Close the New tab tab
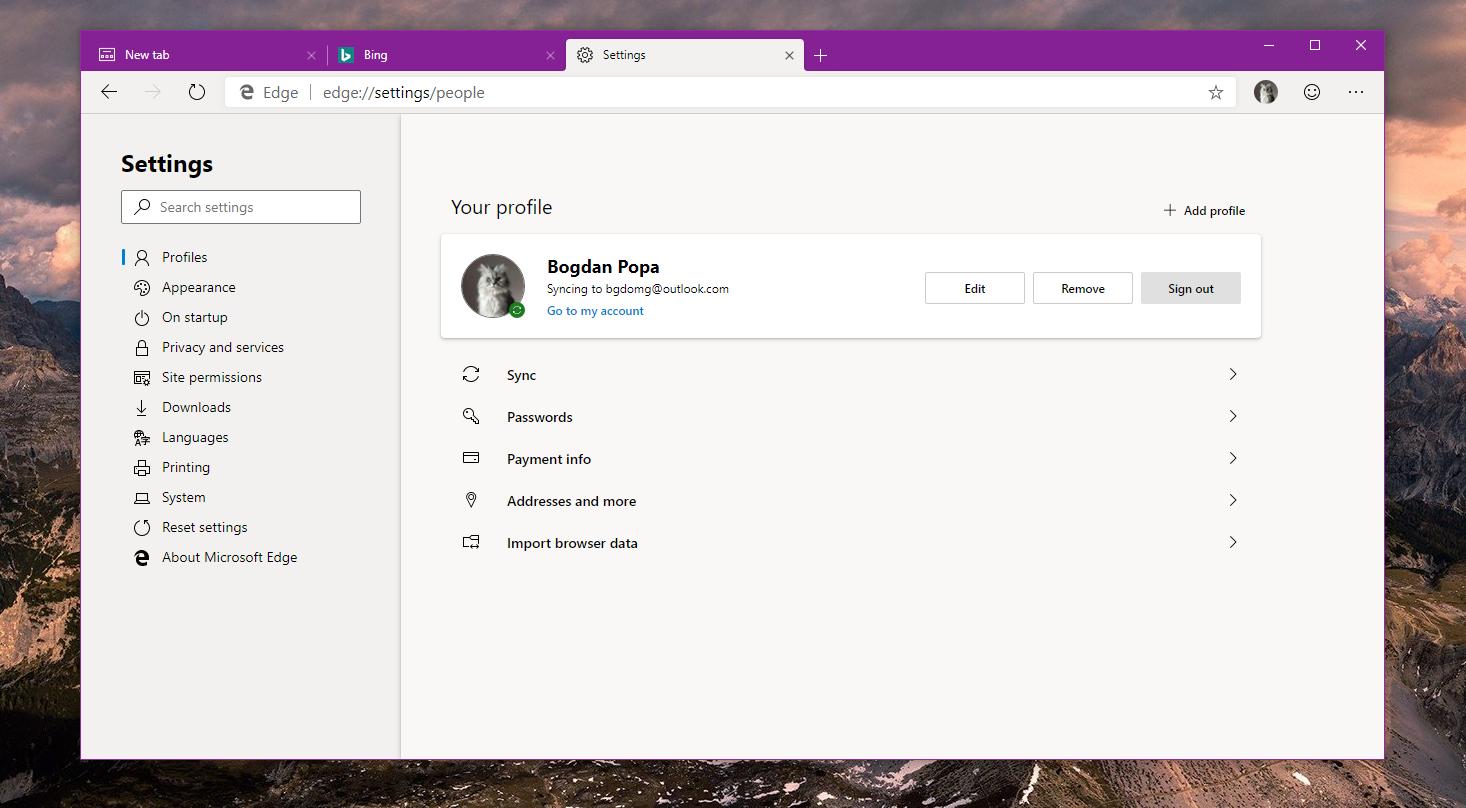This screenshot has height=808, width=1466. point(311,55)
